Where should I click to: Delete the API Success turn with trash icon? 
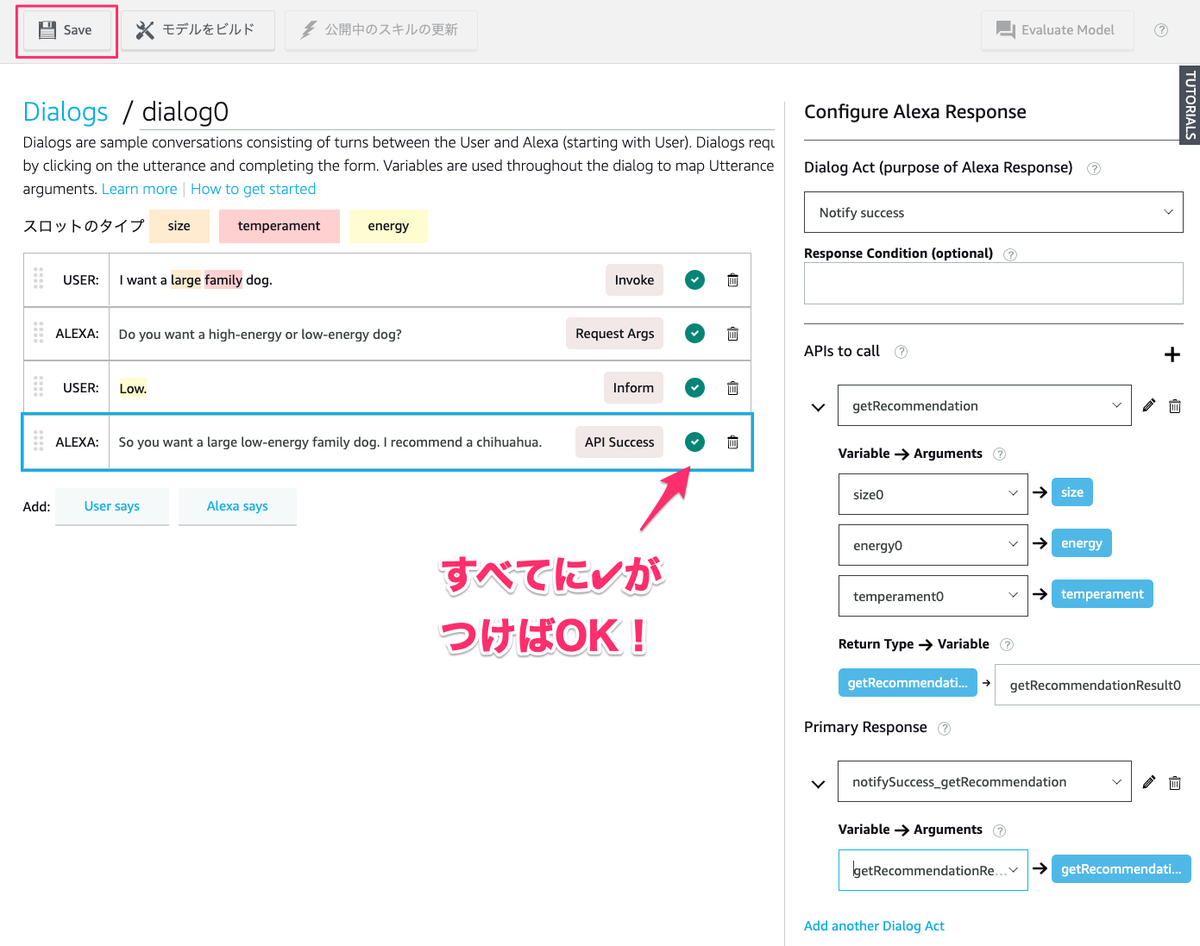[733, 442]
